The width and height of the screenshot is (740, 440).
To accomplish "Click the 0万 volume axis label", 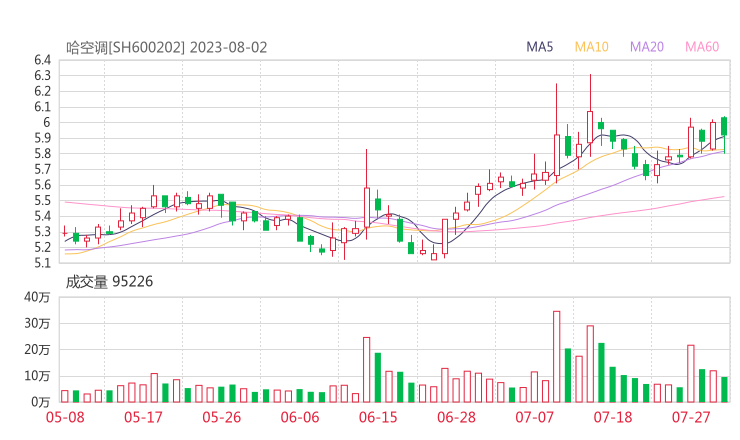I will [40, 402].
